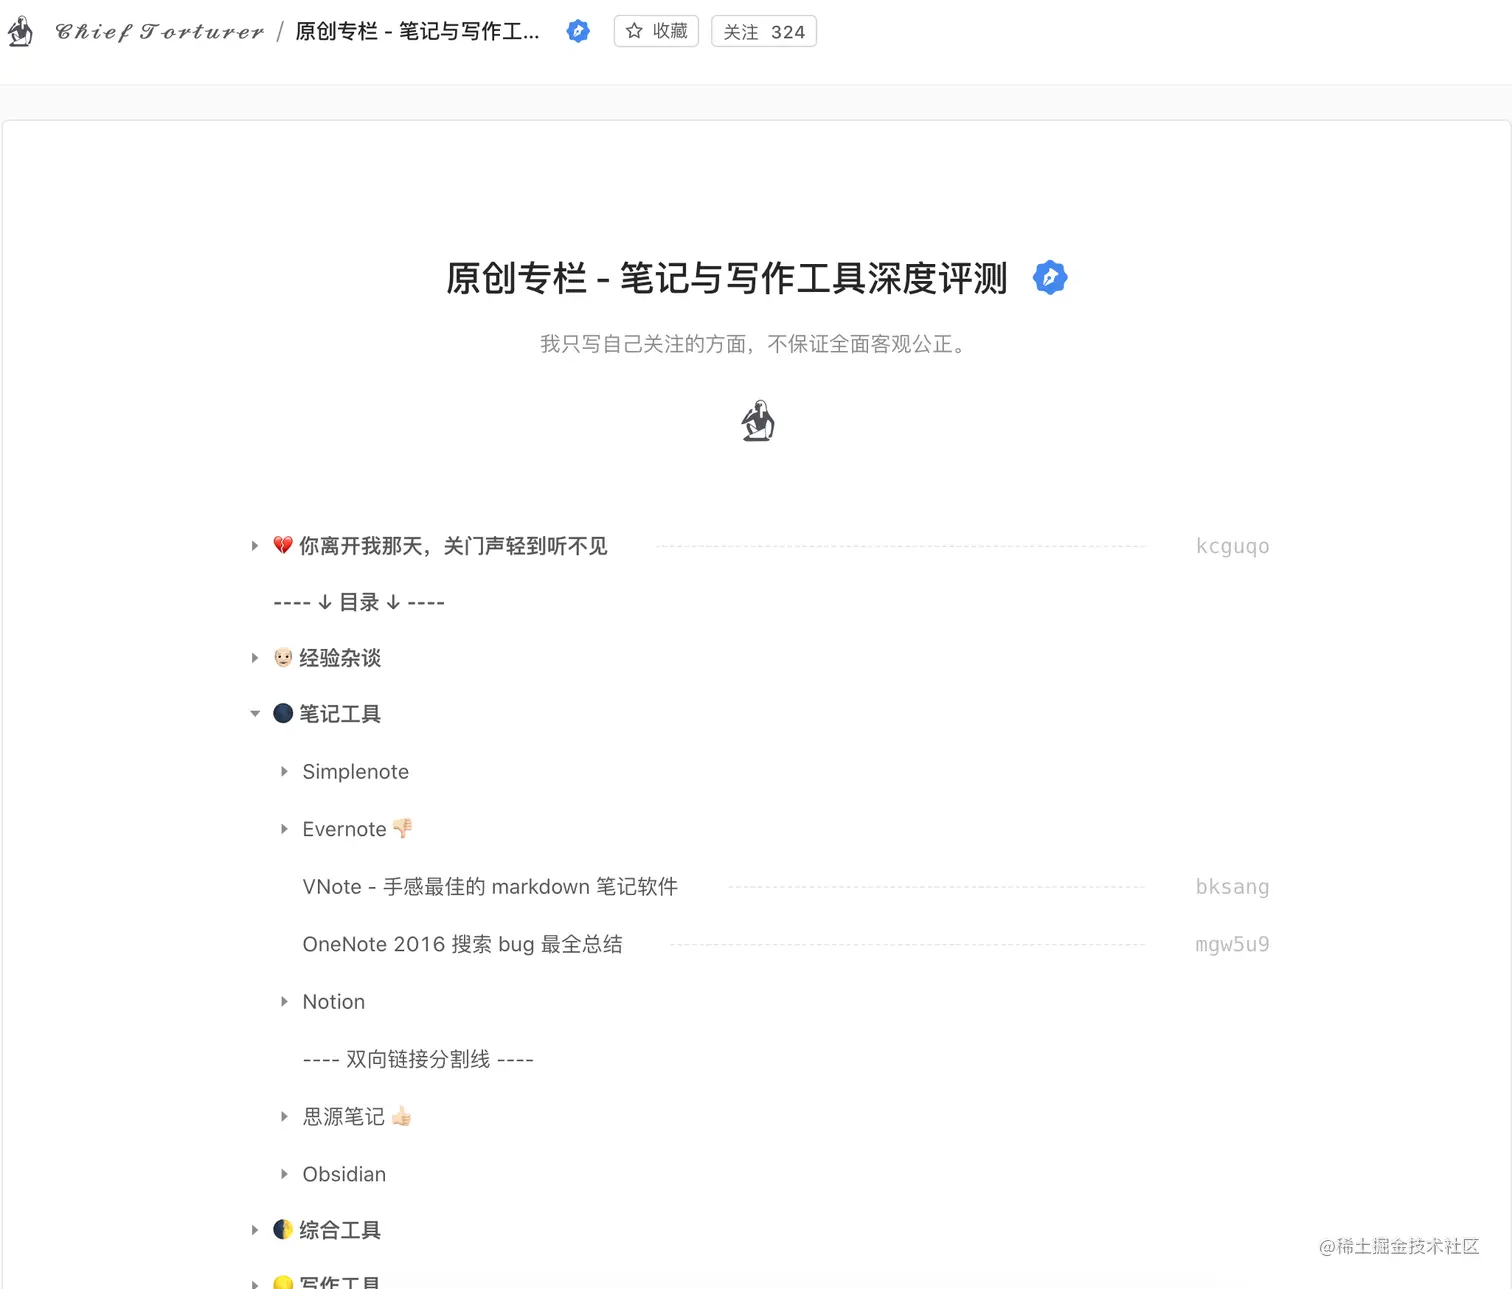Open 你离开我那天，关门声轻到听不见 article
The width and height of the screenshot is (1512, 1289).
453,546
